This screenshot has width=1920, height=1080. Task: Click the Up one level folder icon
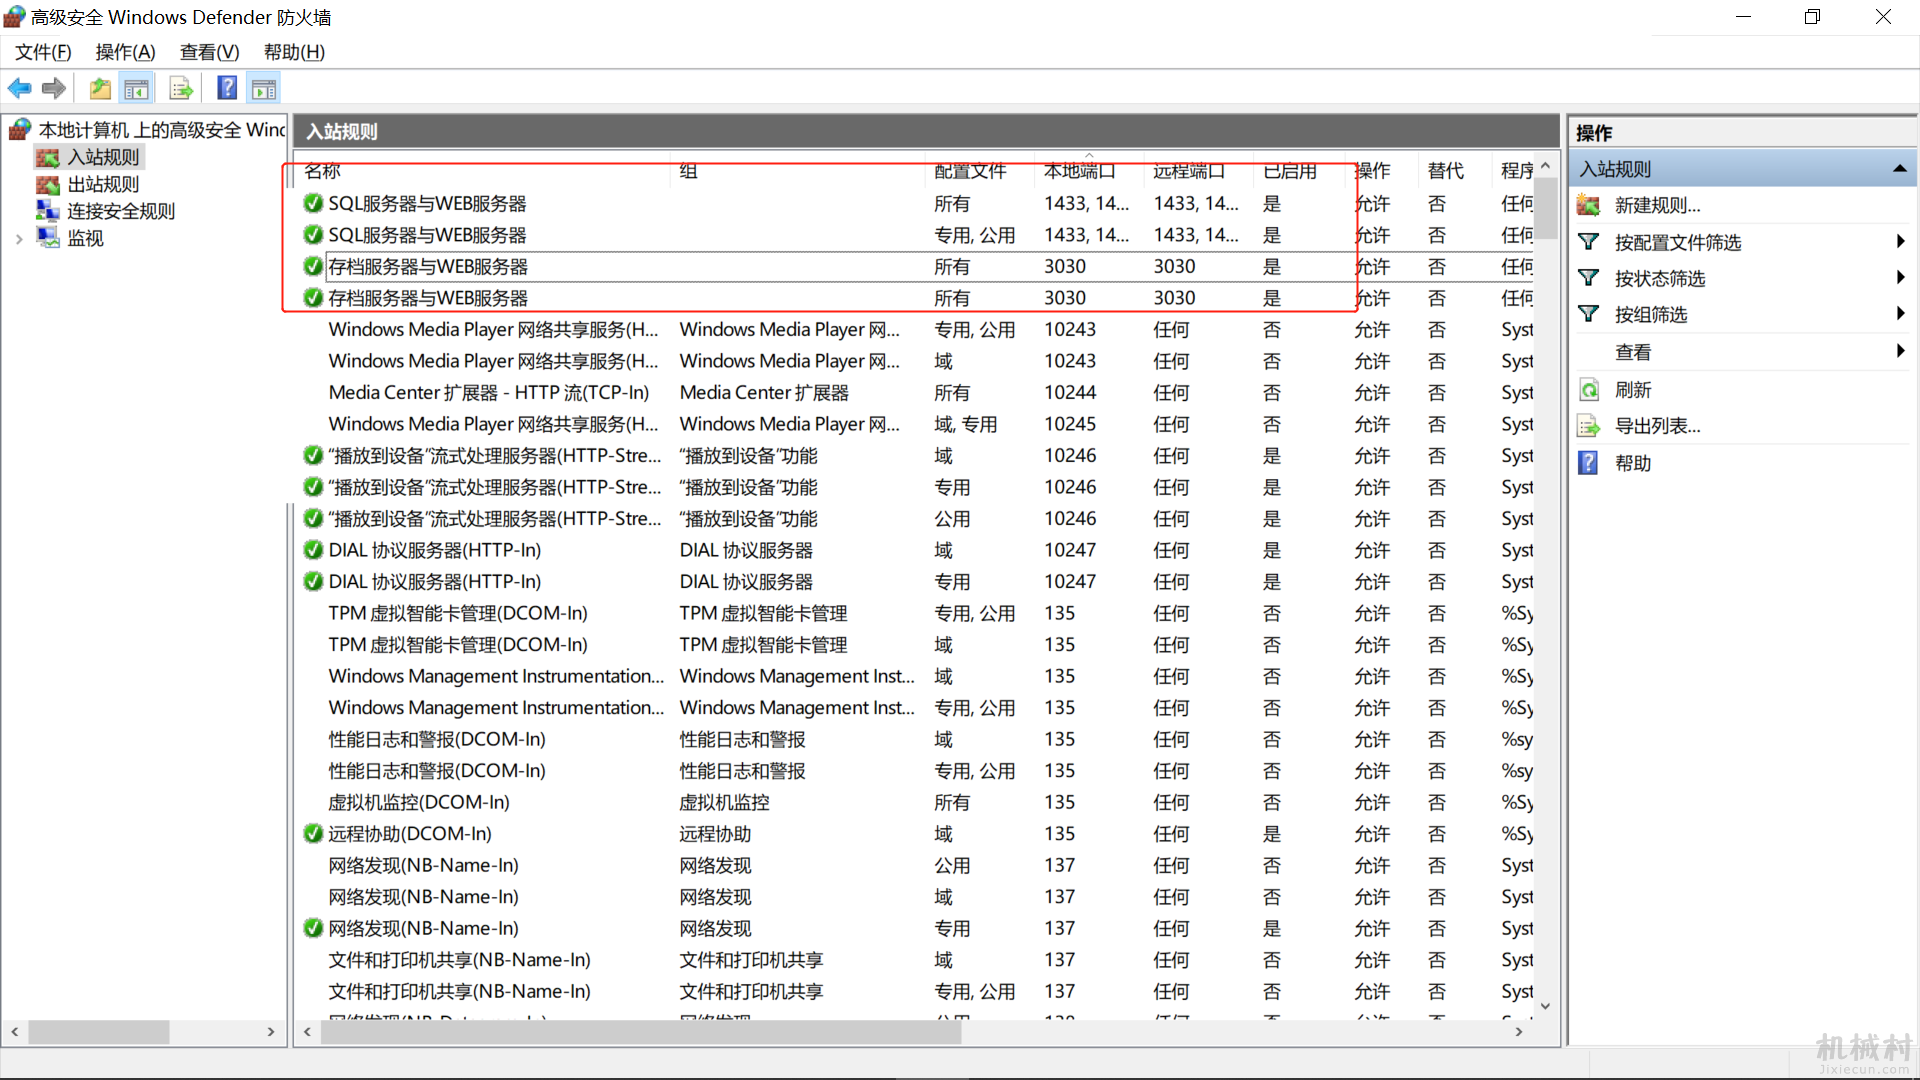click(x=100, y=89)
